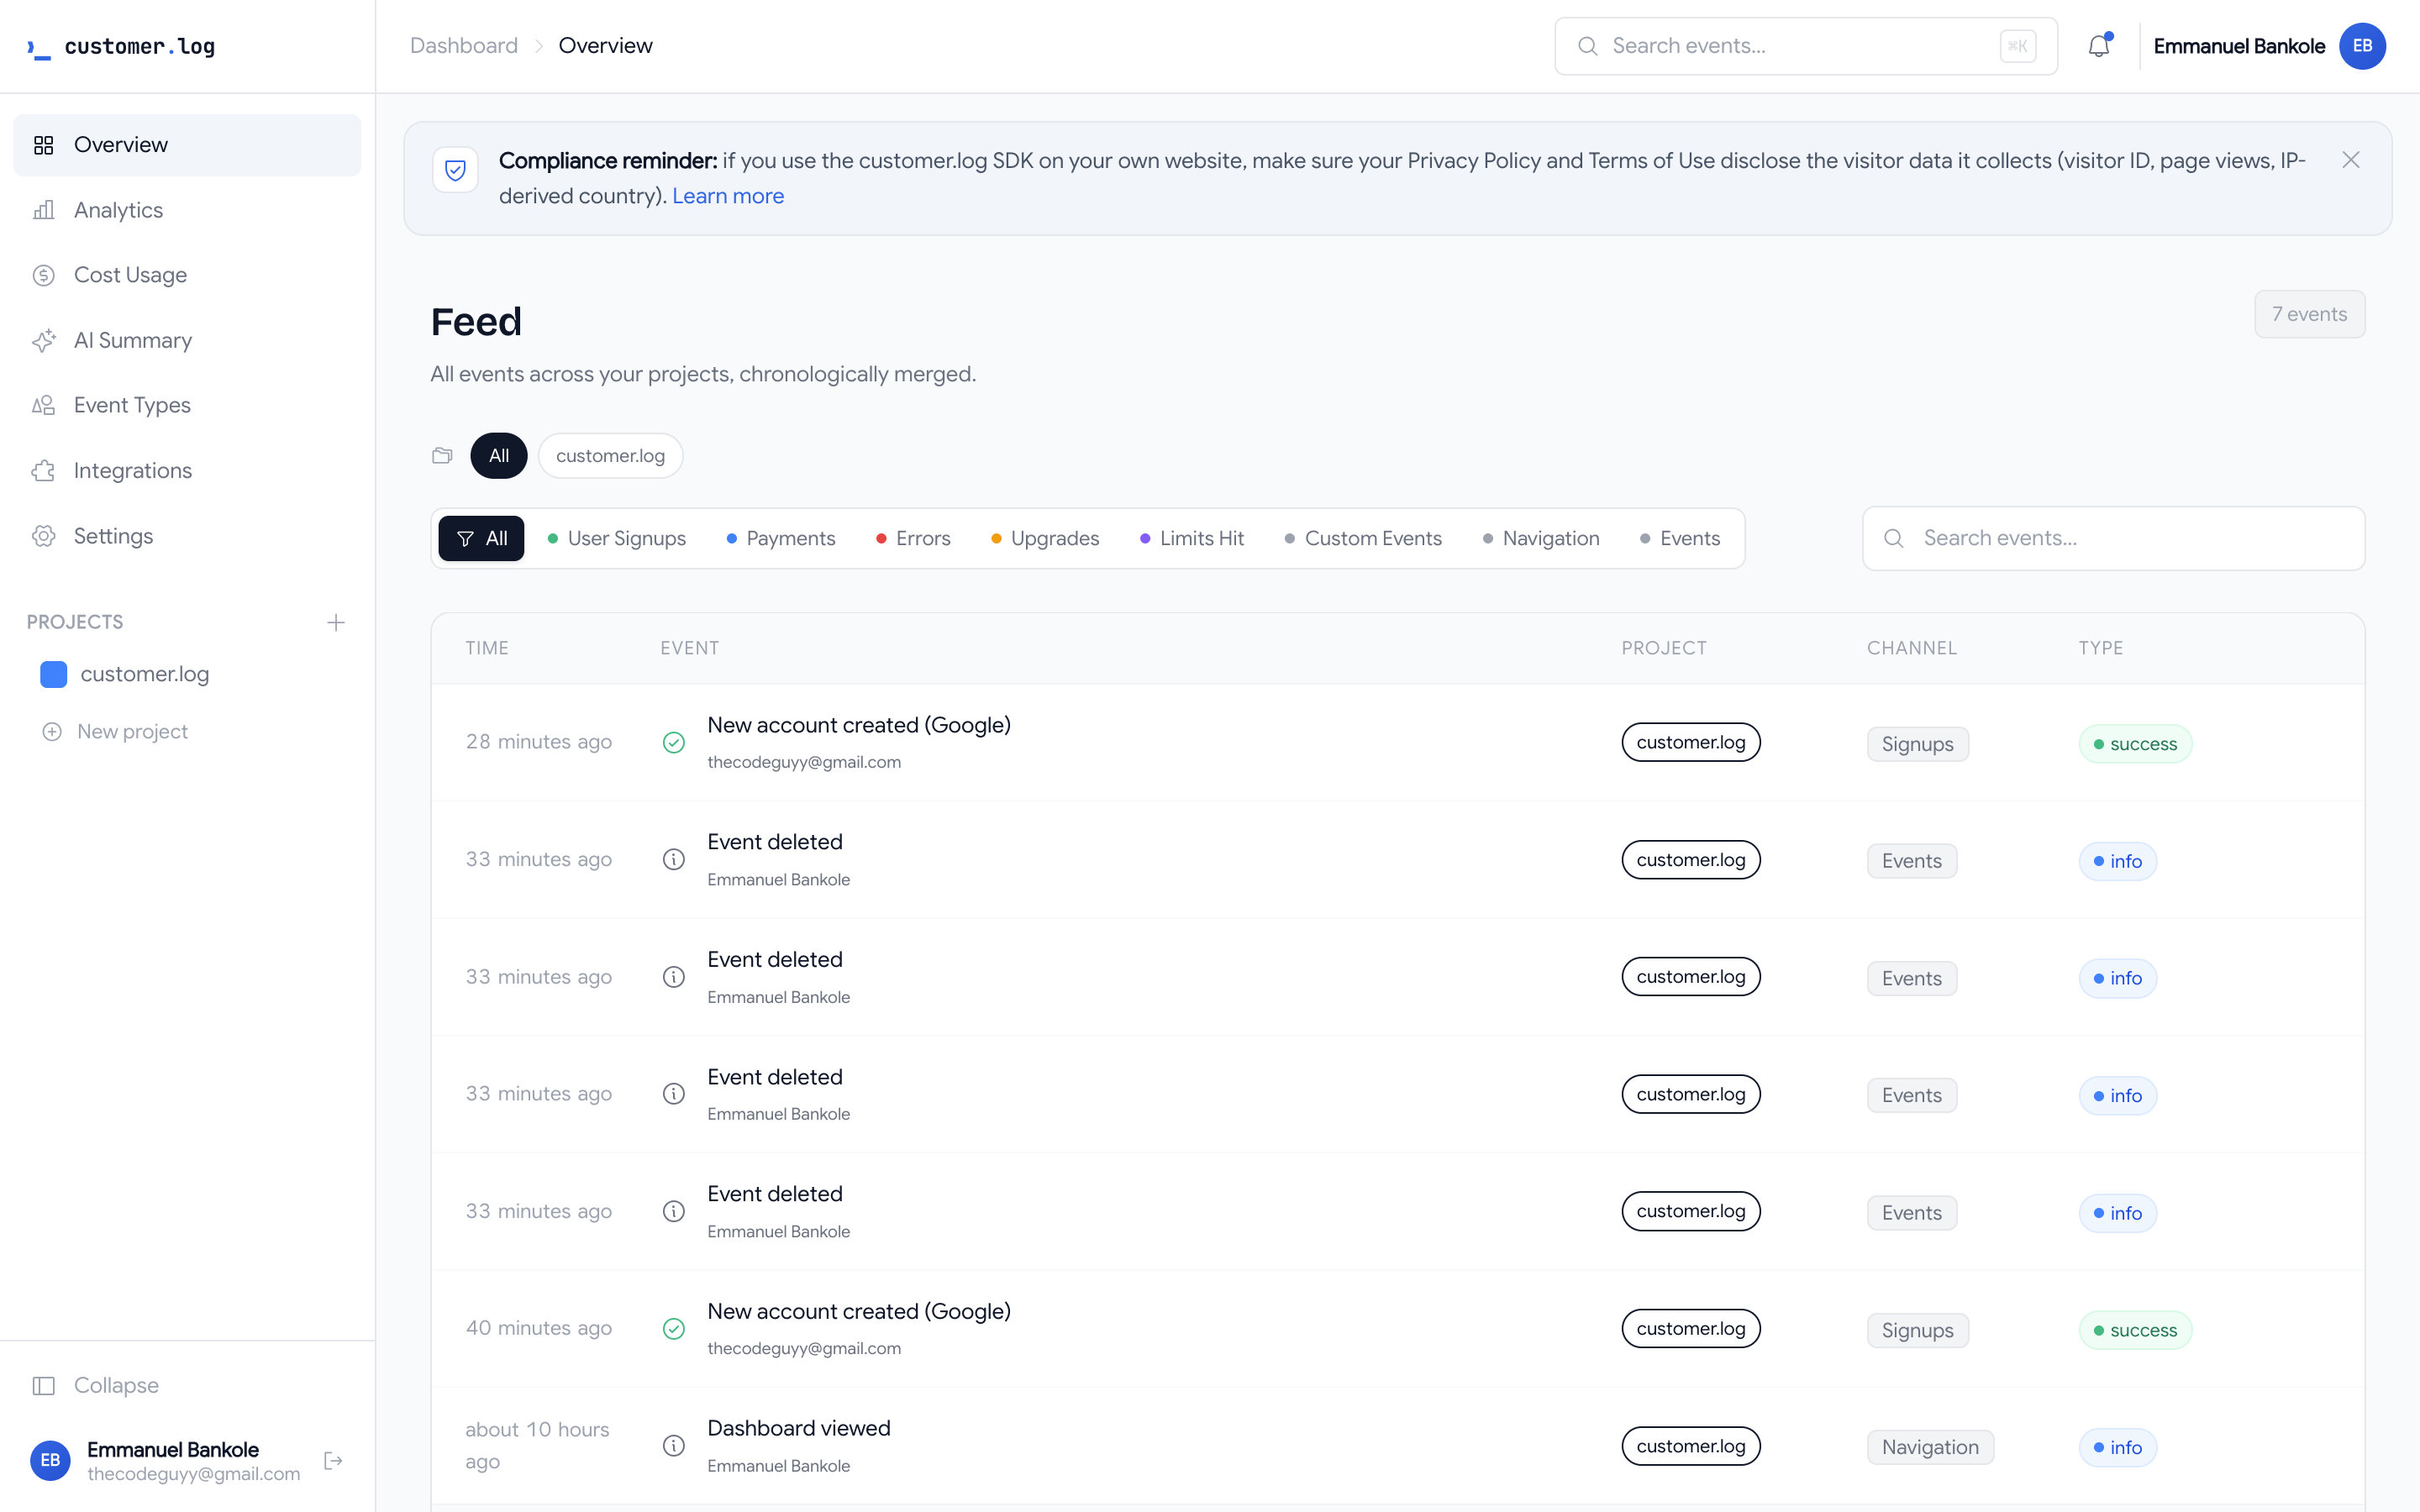Open the notifications bell
The image size is (2420, 1512).
(2098, 46)
